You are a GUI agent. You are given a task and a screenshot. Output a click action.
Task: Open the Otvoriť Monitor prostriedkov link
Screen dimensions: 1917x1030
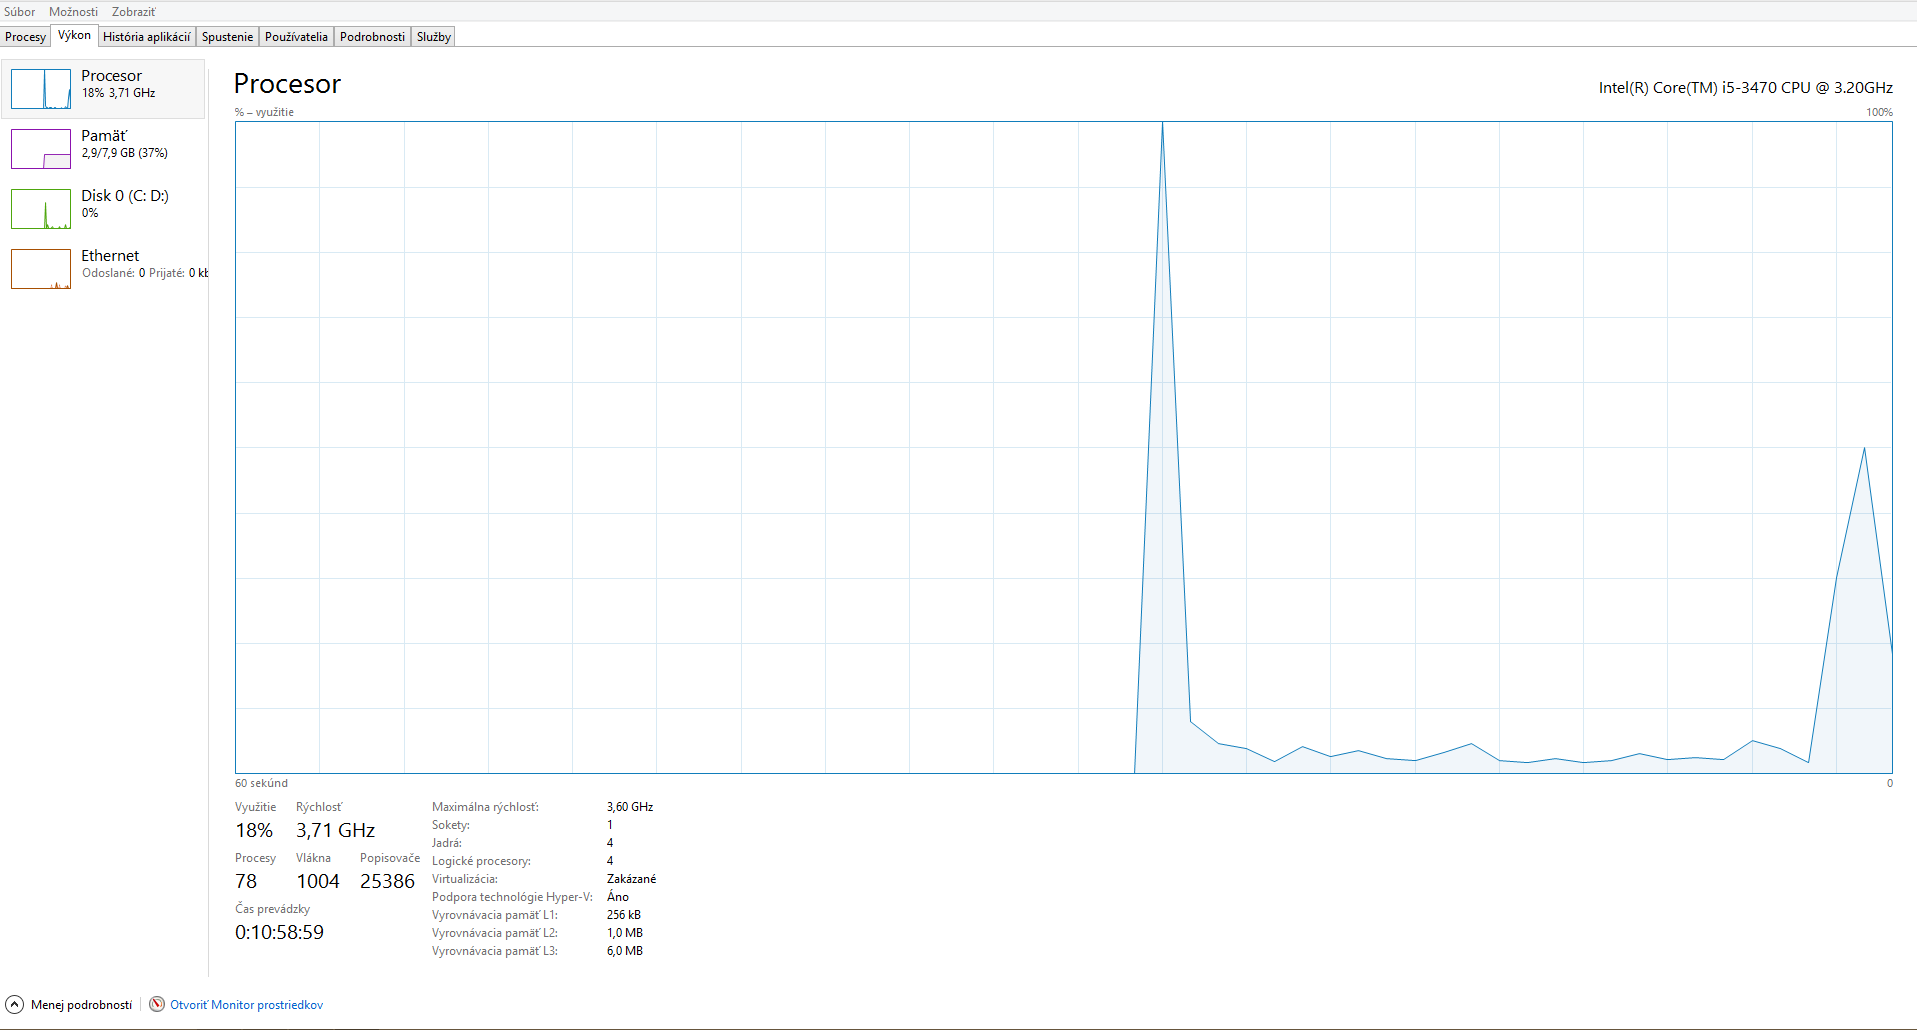coord(246,1005)
